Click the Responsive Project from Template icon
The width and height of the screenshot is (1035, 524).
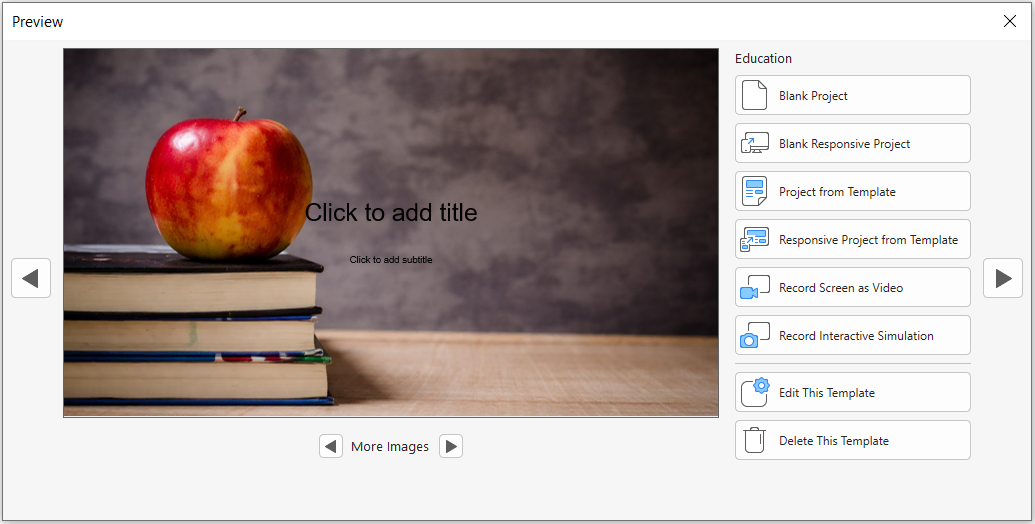point(754,240)
